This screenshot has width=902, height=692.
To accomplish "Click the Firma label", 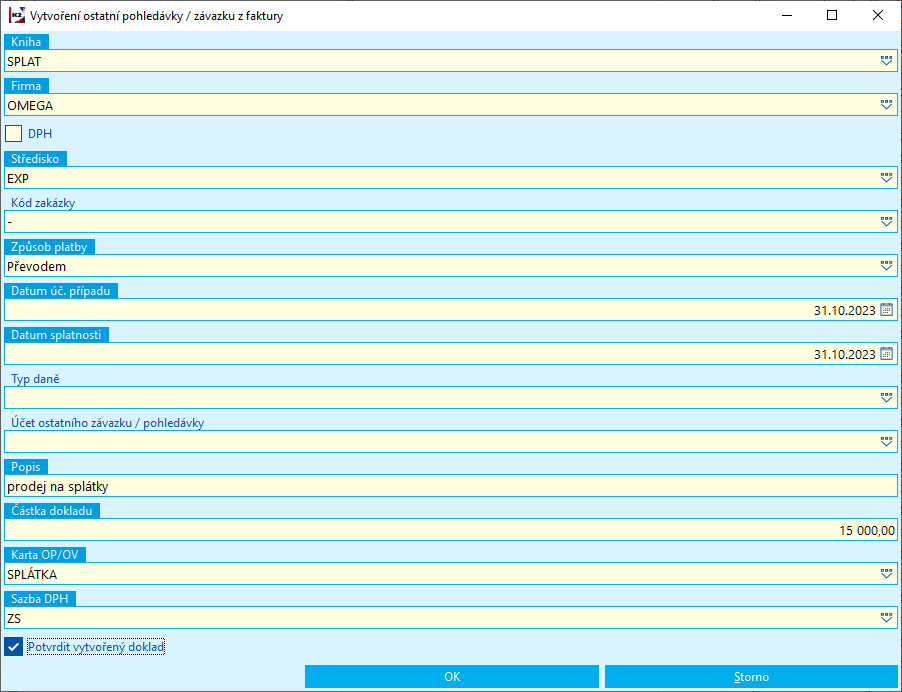I will click(x=26, y=86).
